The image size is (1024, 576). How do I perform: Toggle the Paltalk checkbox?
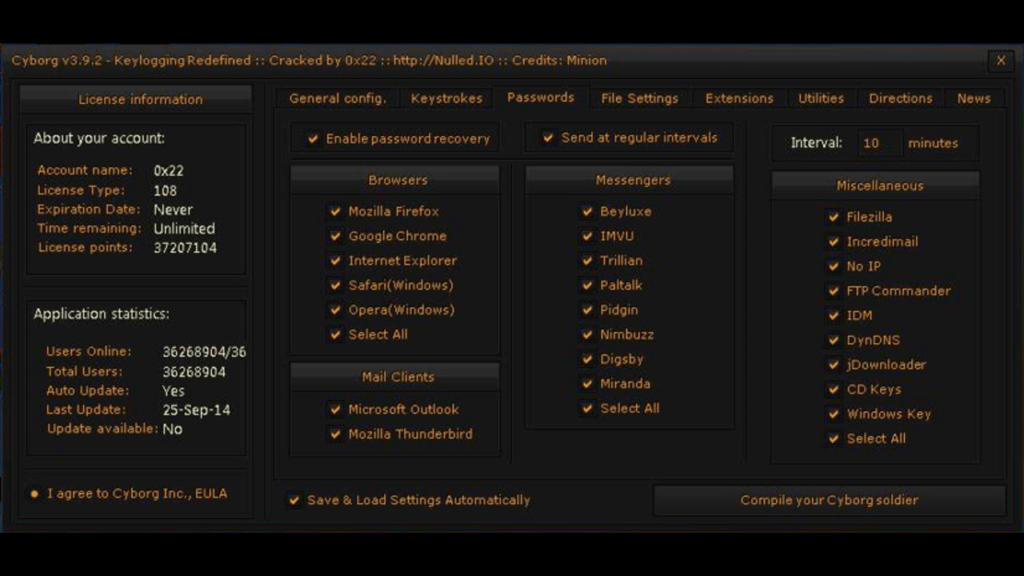click(587, 285)
